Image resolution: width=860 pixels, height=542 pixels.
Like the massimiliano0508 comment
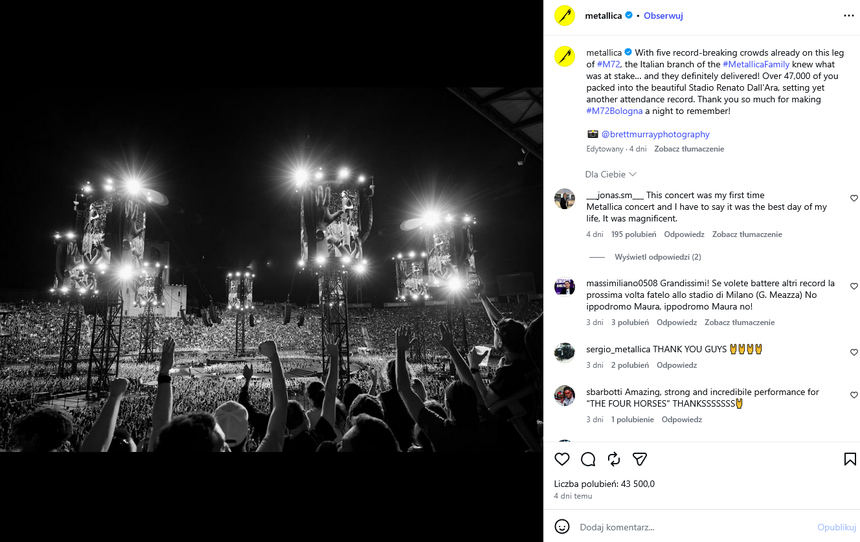tap(853, 286)
